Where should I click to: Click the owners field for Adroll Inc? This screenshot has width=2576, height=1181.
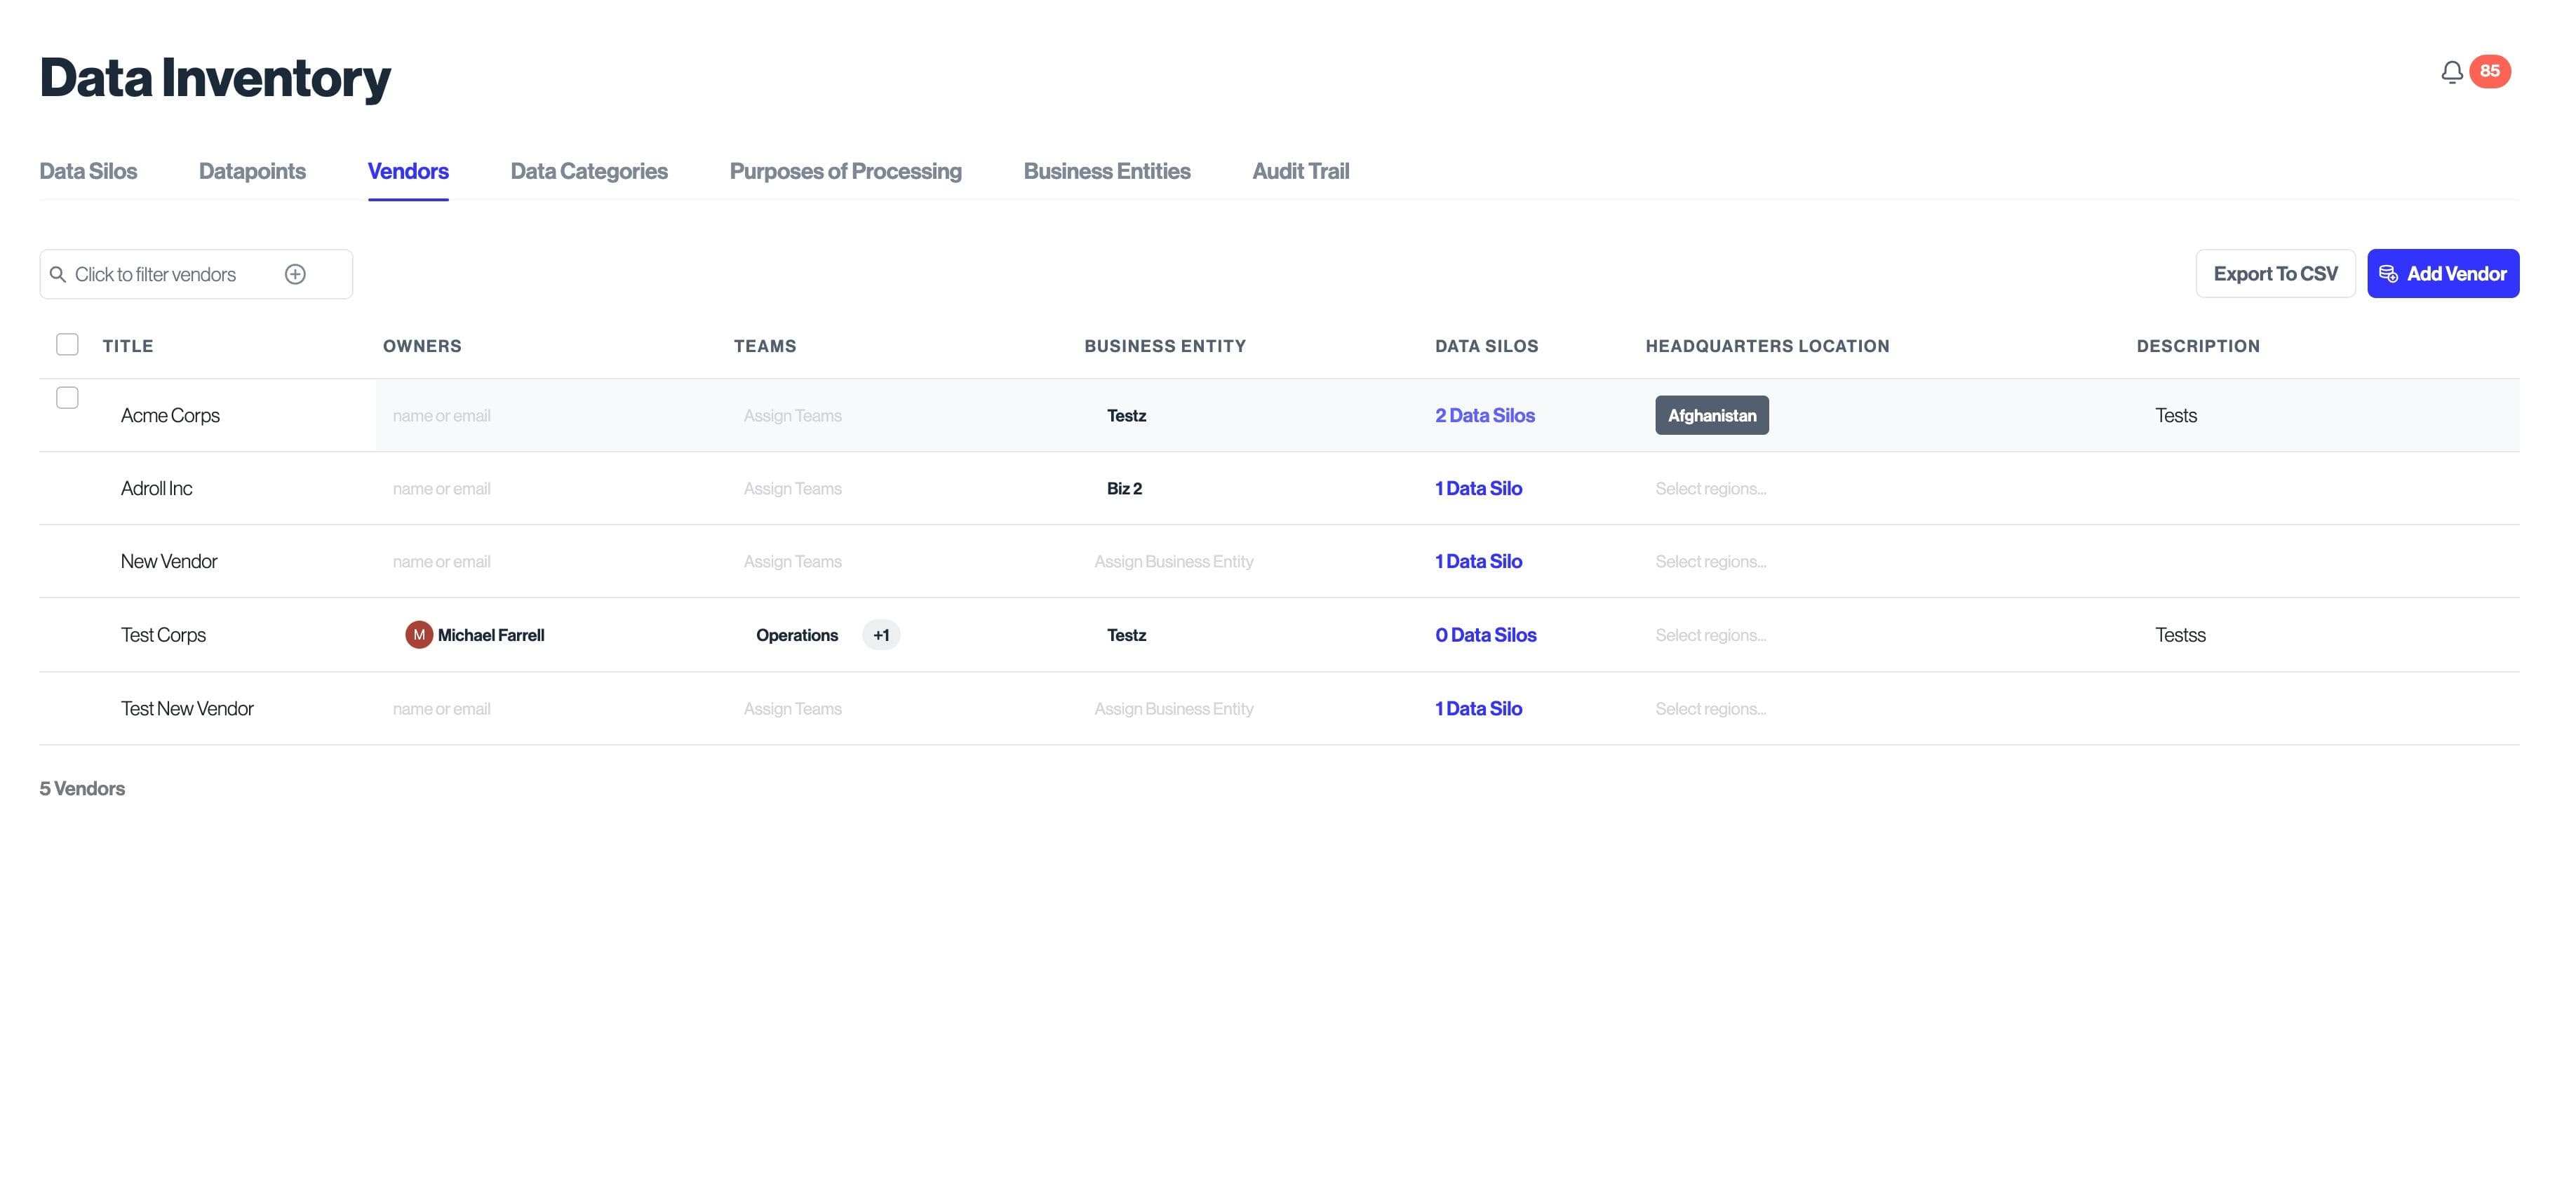click(441, 488)
